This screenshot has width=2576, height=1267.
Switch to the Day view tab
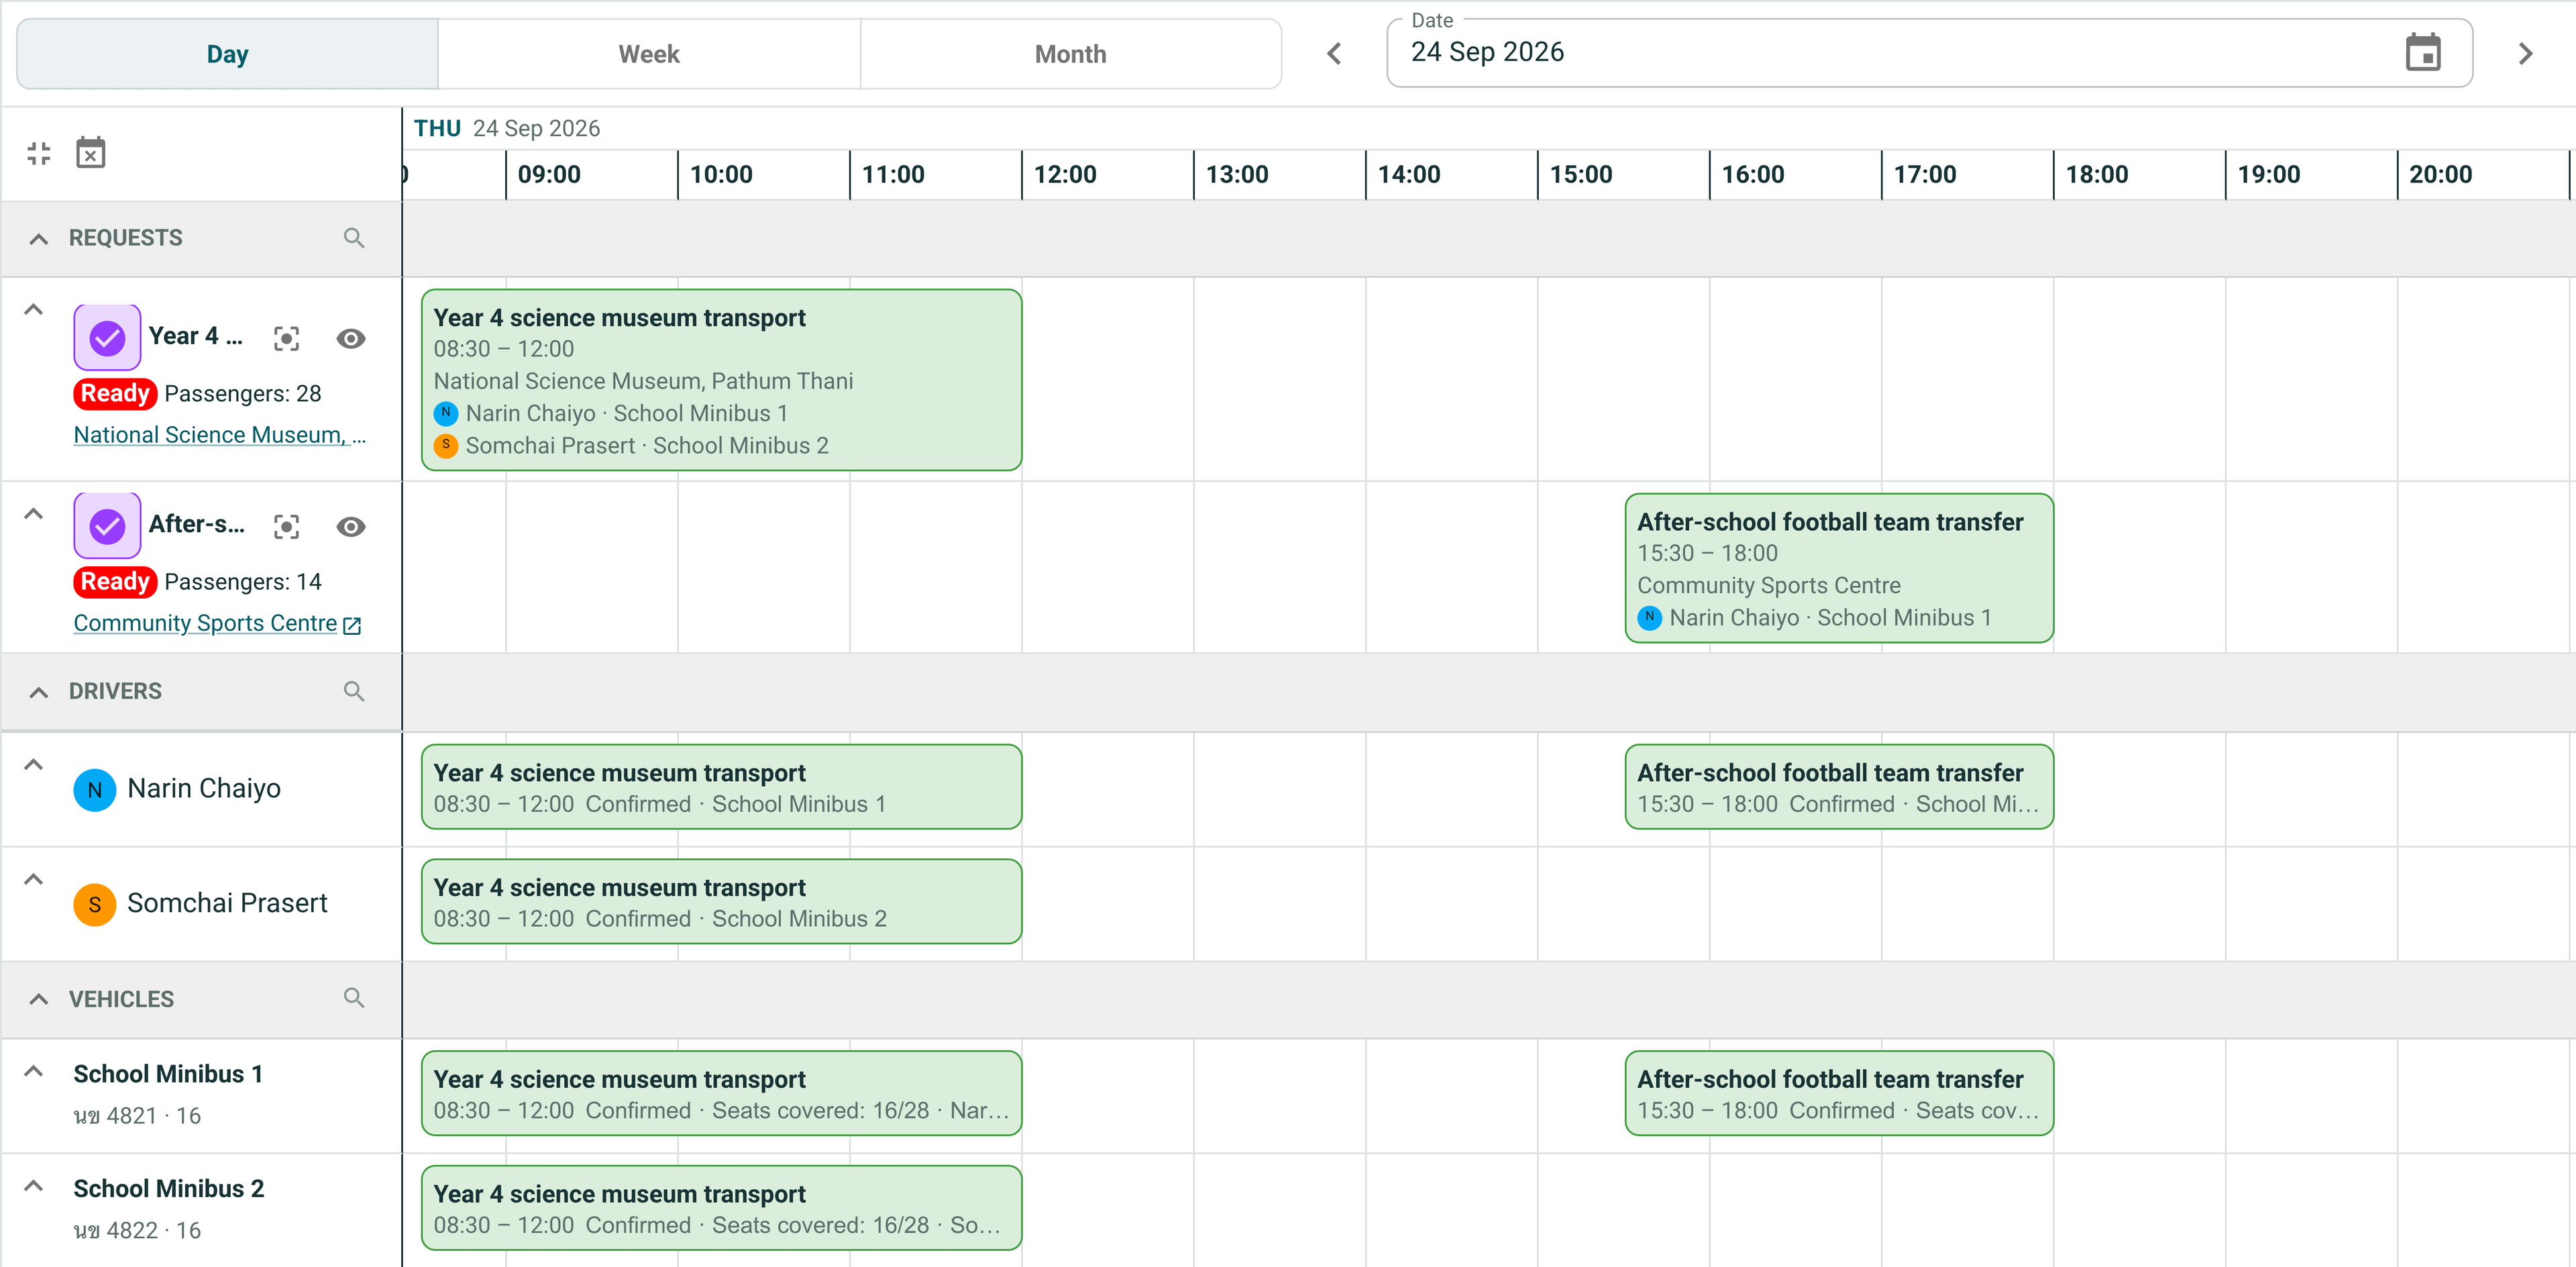pyautogui.click(x=228, y=54)
